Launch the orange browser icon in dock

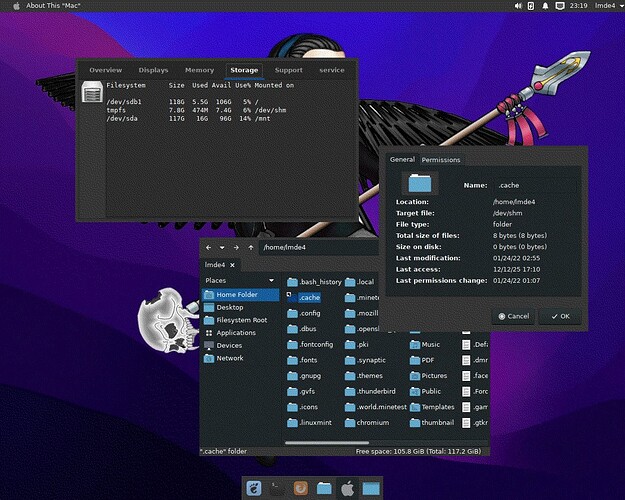(301, 488)
